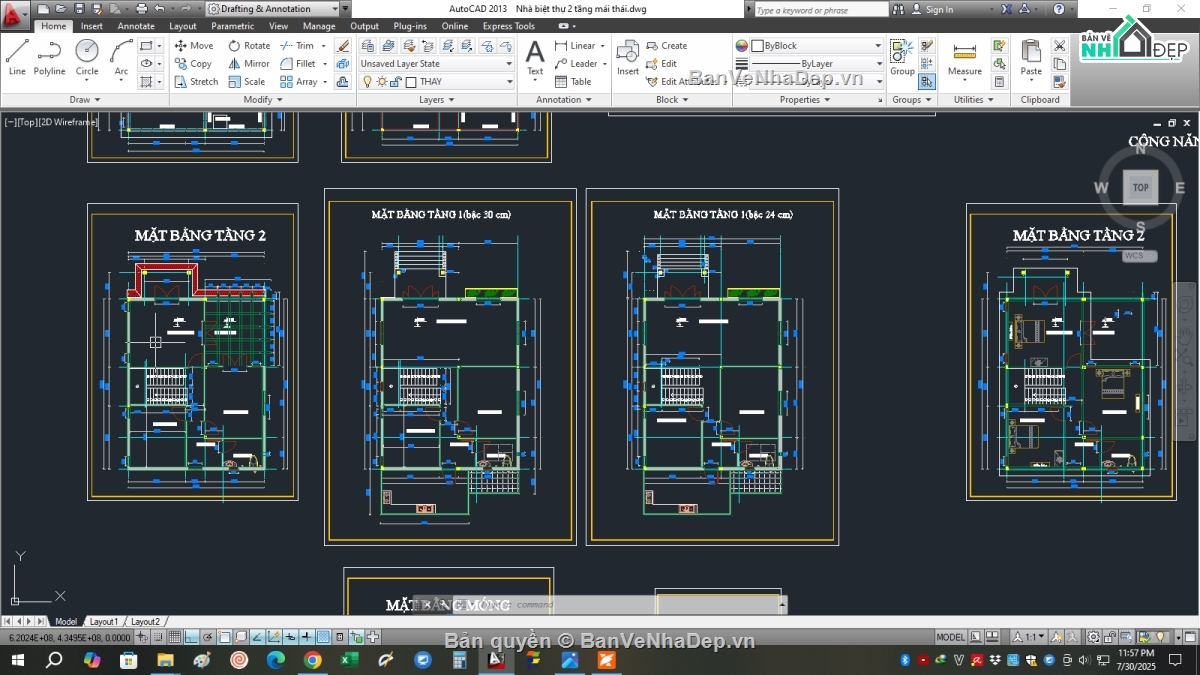Expand the ByBlock color dropdown
The width and height of the screenshot is (1200, 675).
tap(878, 46)
